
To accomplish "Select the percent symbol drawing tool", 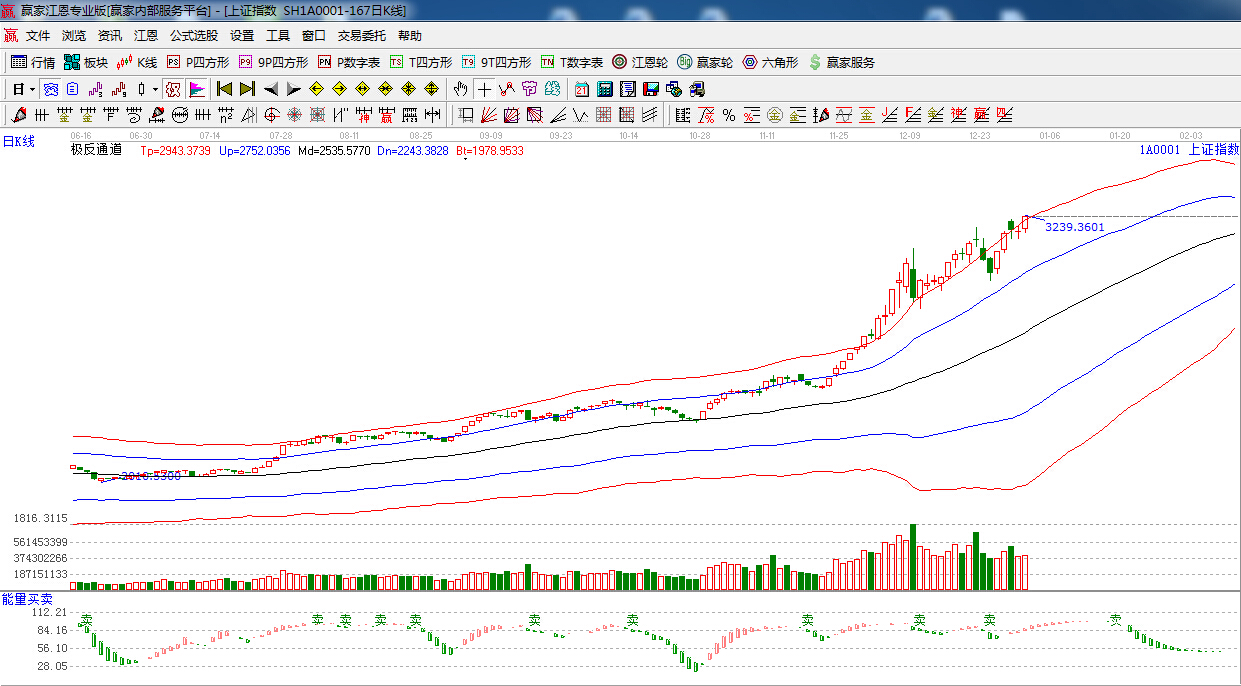I will click(x=729, y=115).
